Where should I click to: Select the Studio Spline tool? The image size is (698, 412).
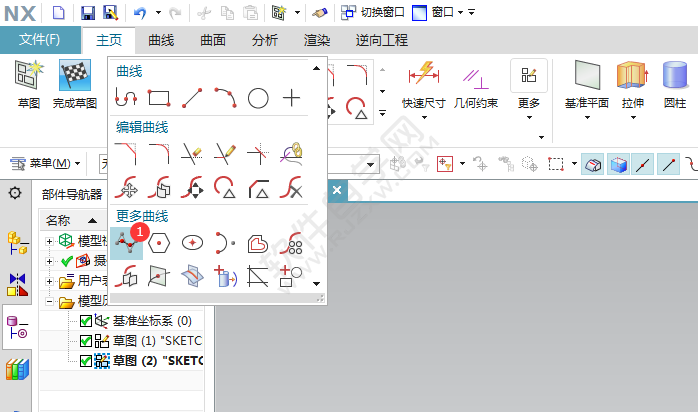pos(126,243)
